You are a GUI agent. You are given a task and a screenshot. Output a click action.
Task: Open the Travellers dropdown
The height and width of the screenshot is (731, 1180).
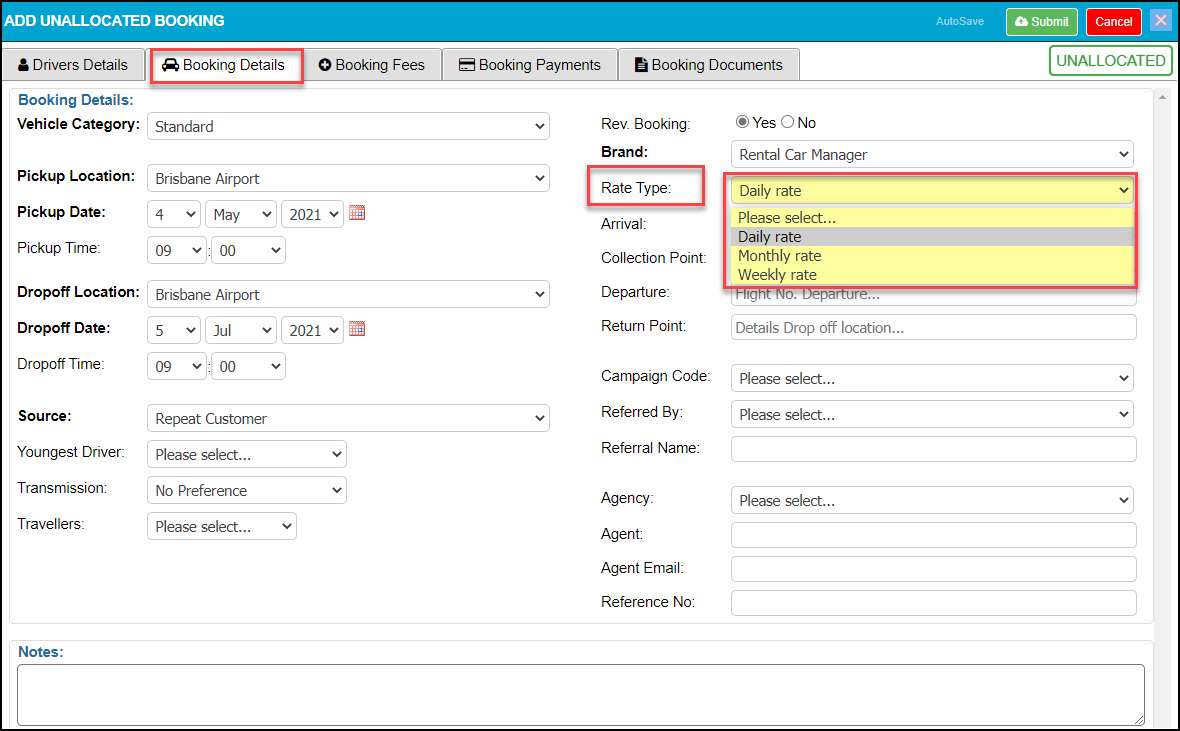(x=222, y=527)
